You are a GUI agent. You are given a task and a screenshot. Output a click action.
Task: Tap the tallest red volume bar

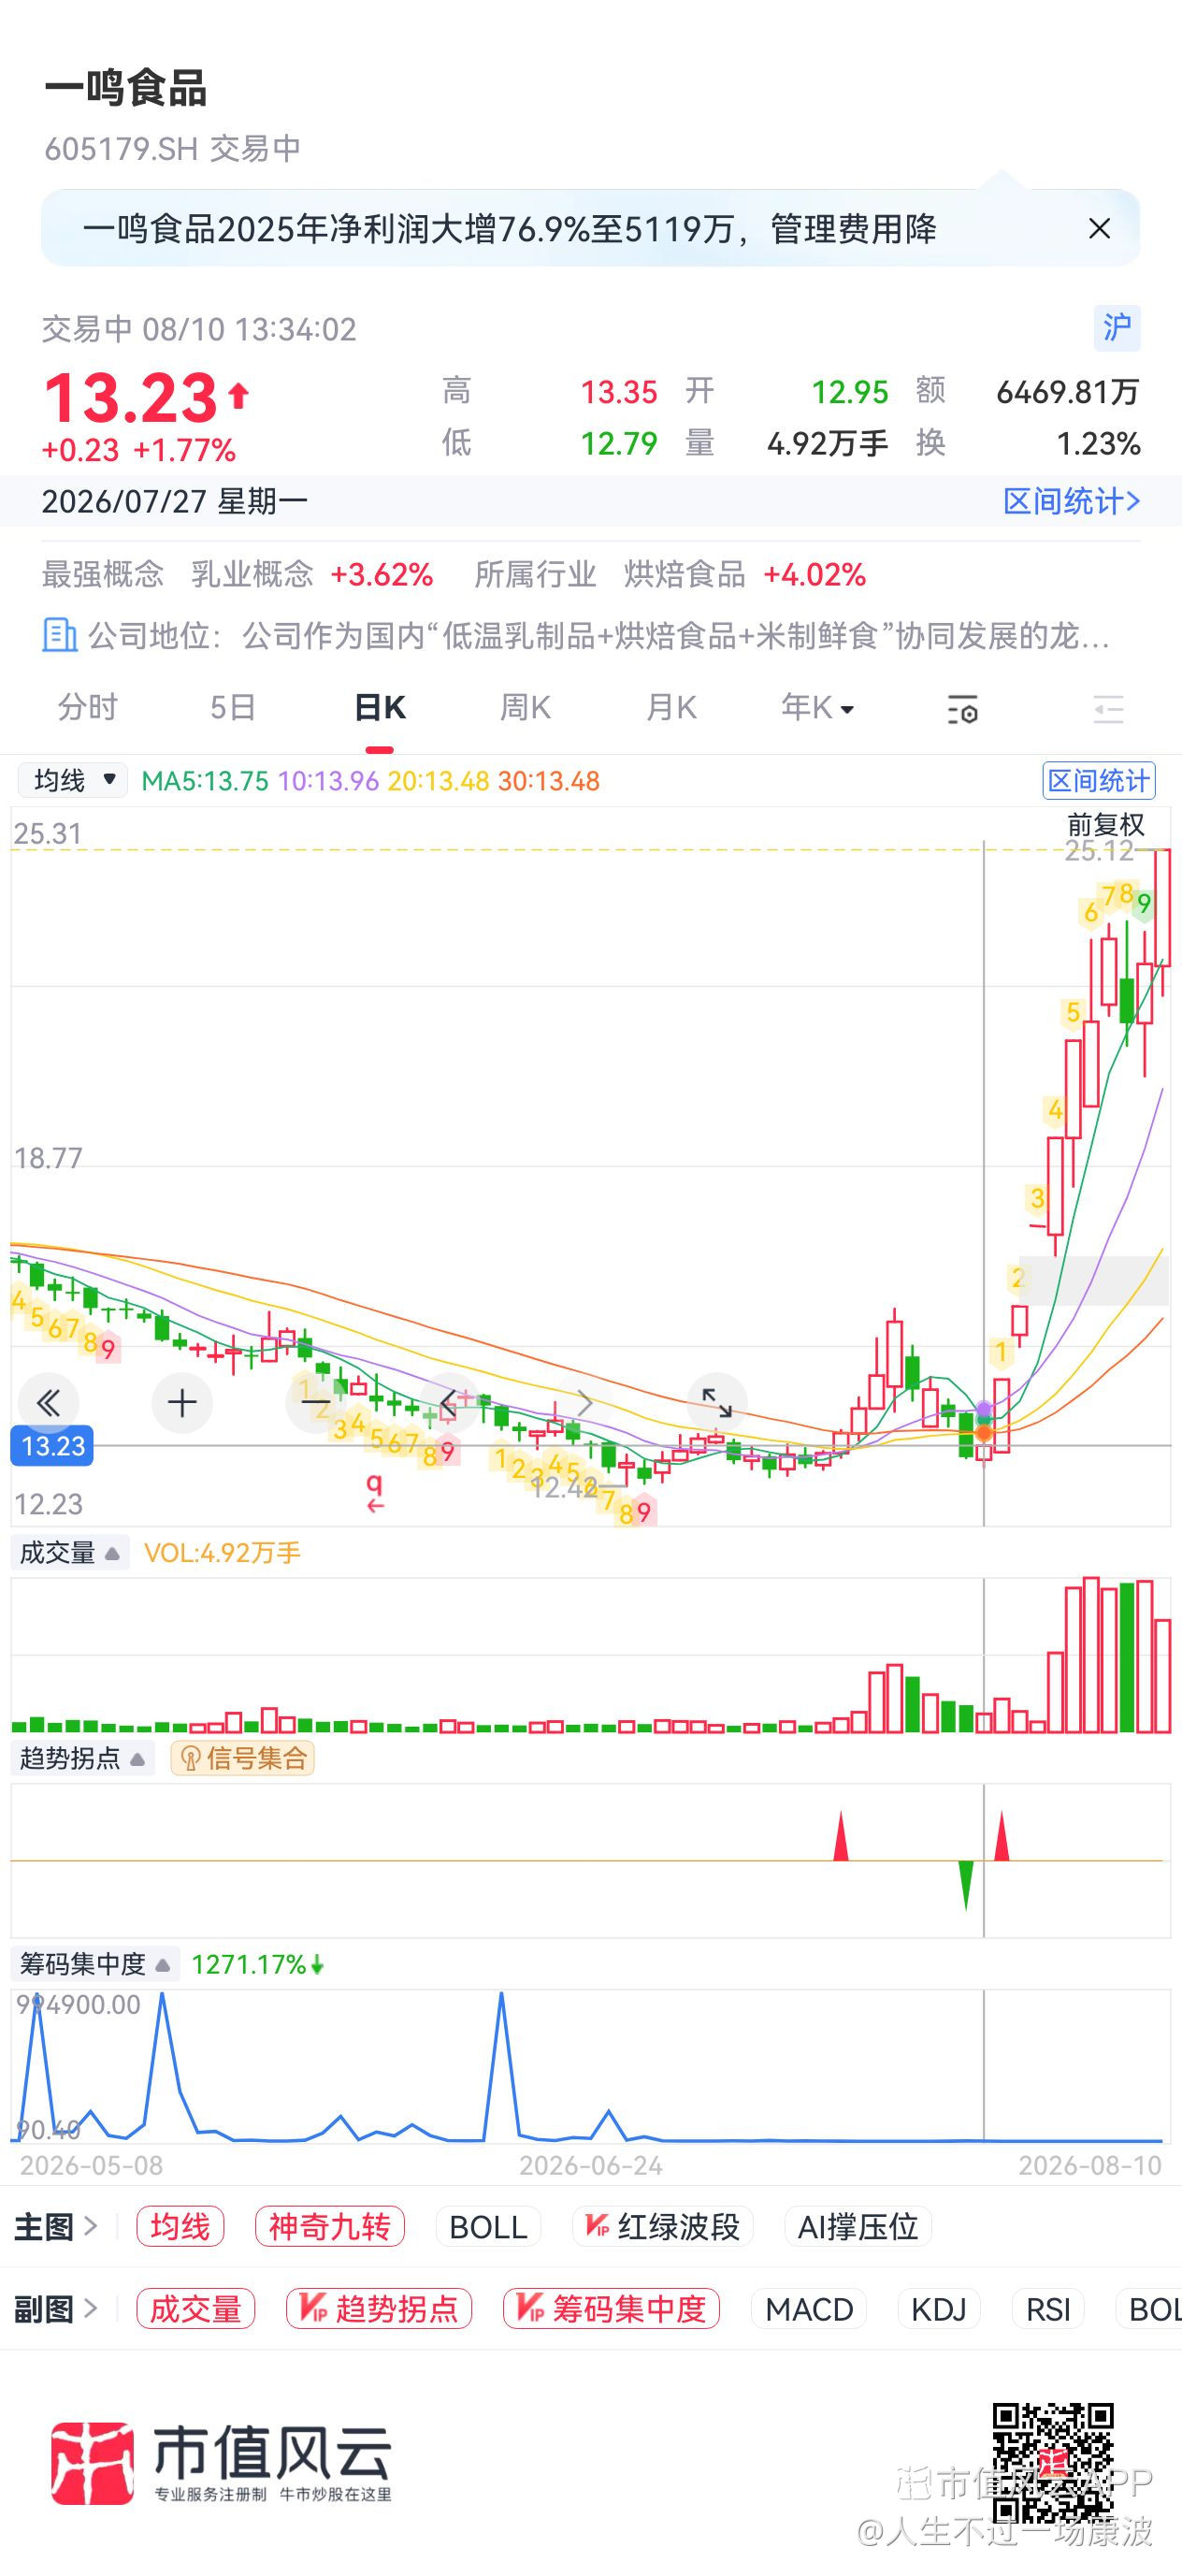1091,1654
